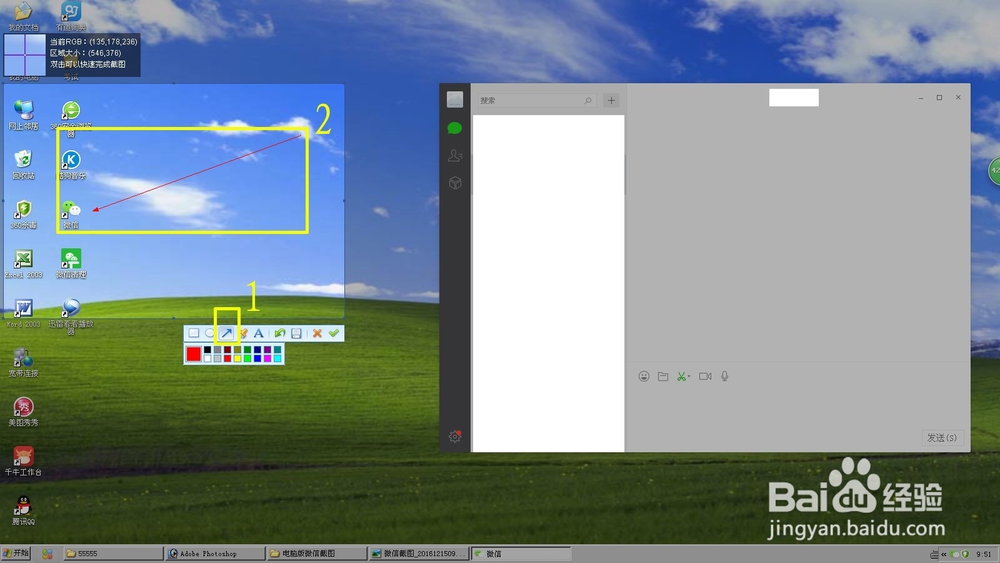Select the text 'A' tool

(258, 333)
